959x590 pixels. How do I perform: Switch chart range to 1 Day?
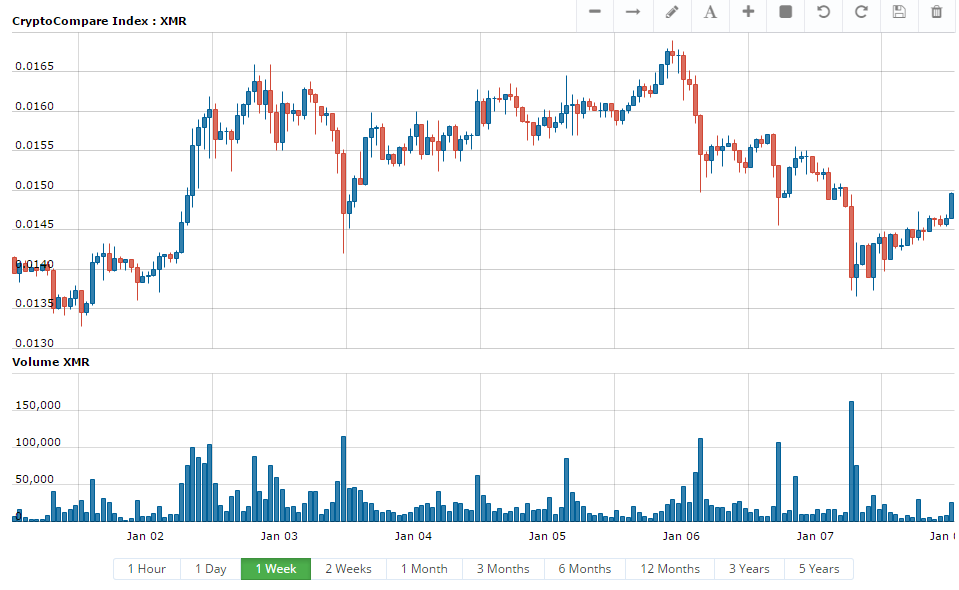(211, 569)
